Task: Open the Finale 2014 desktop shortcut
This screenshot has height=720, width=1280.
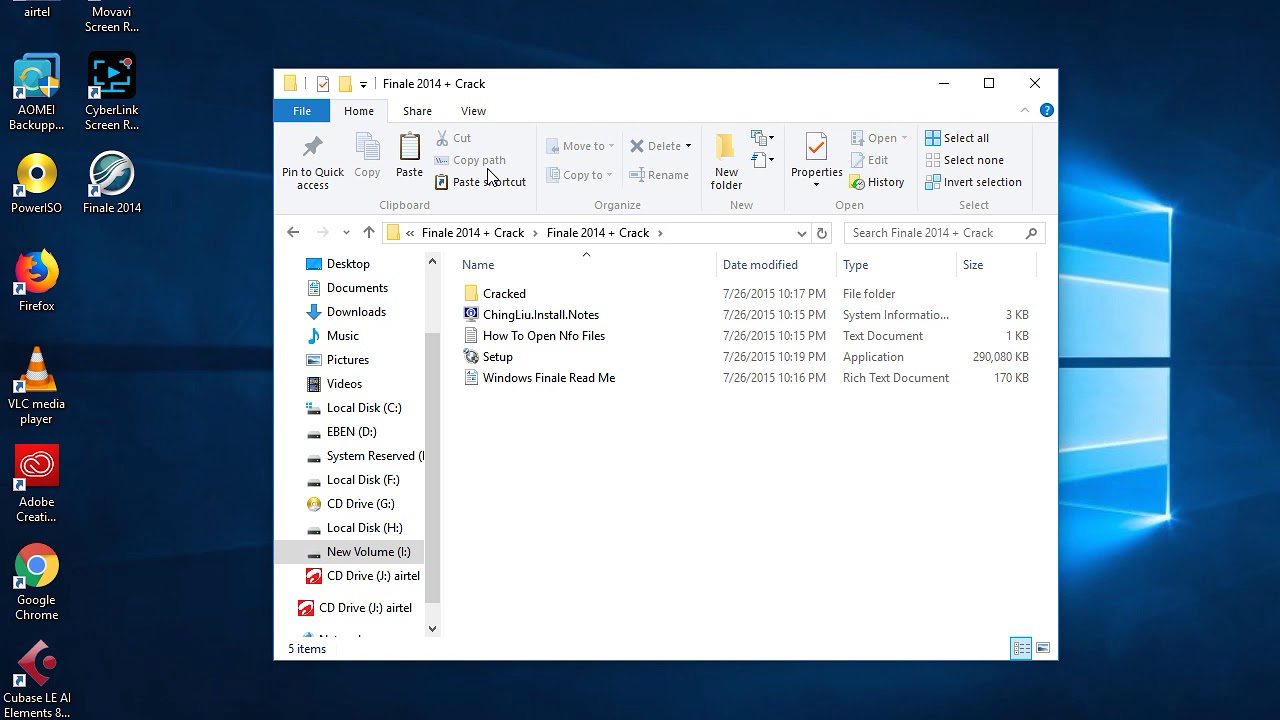Action: [112, 182]
